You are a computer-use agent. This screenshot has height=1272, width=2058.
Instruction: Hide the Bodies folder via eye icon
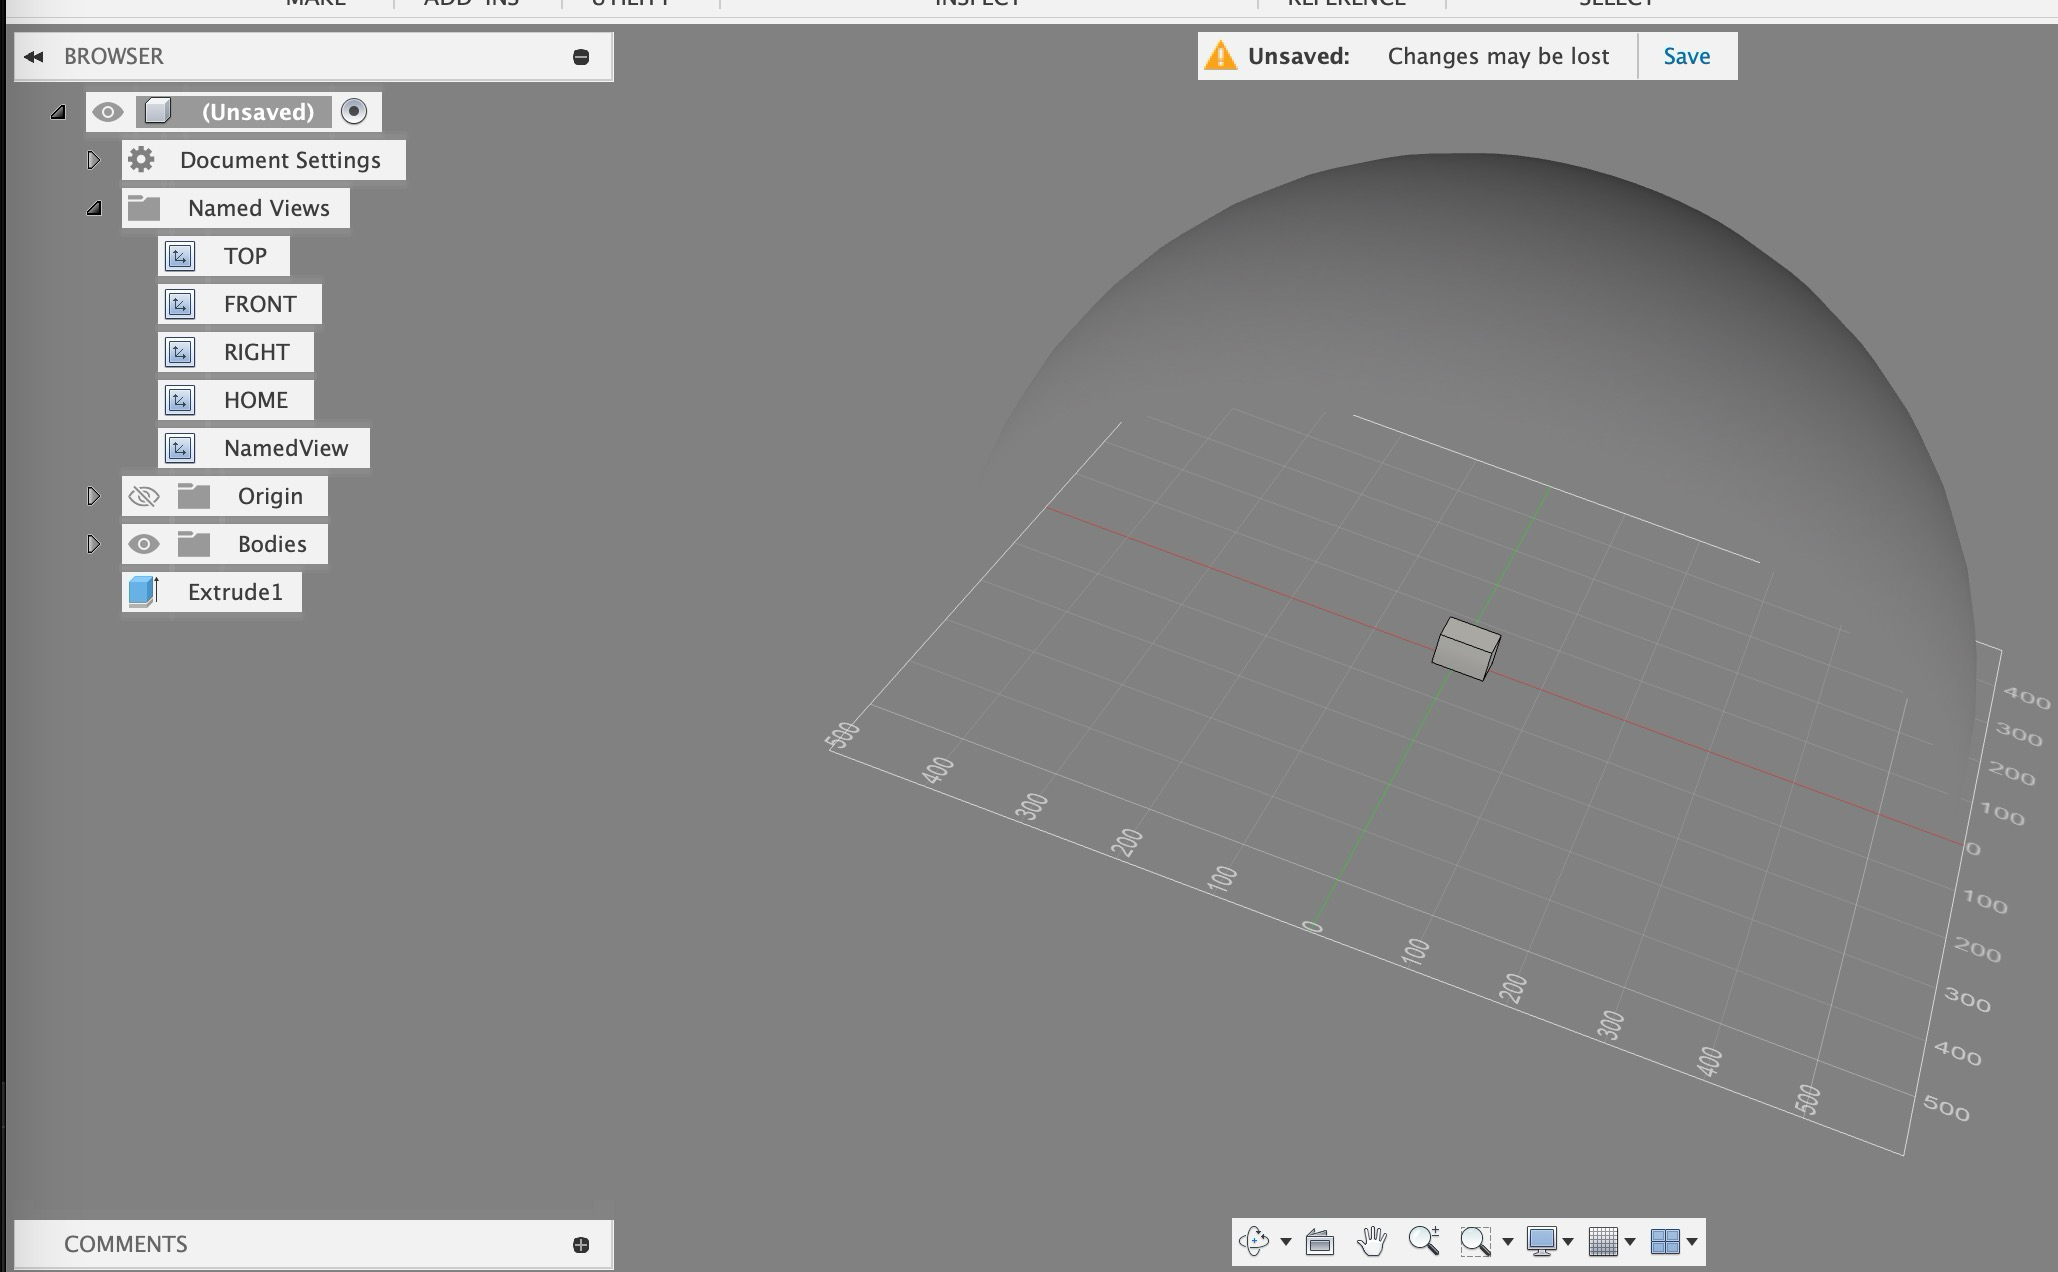[x=144, y=544]
